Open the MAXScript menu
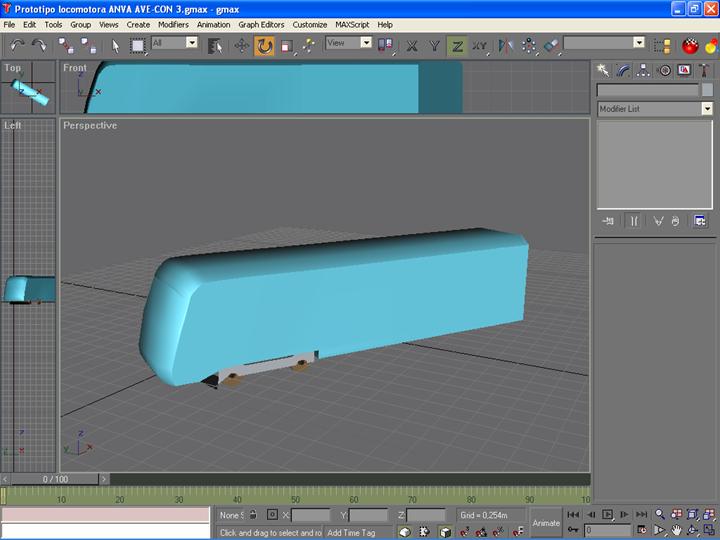720x540 pixels. [353, 24]
